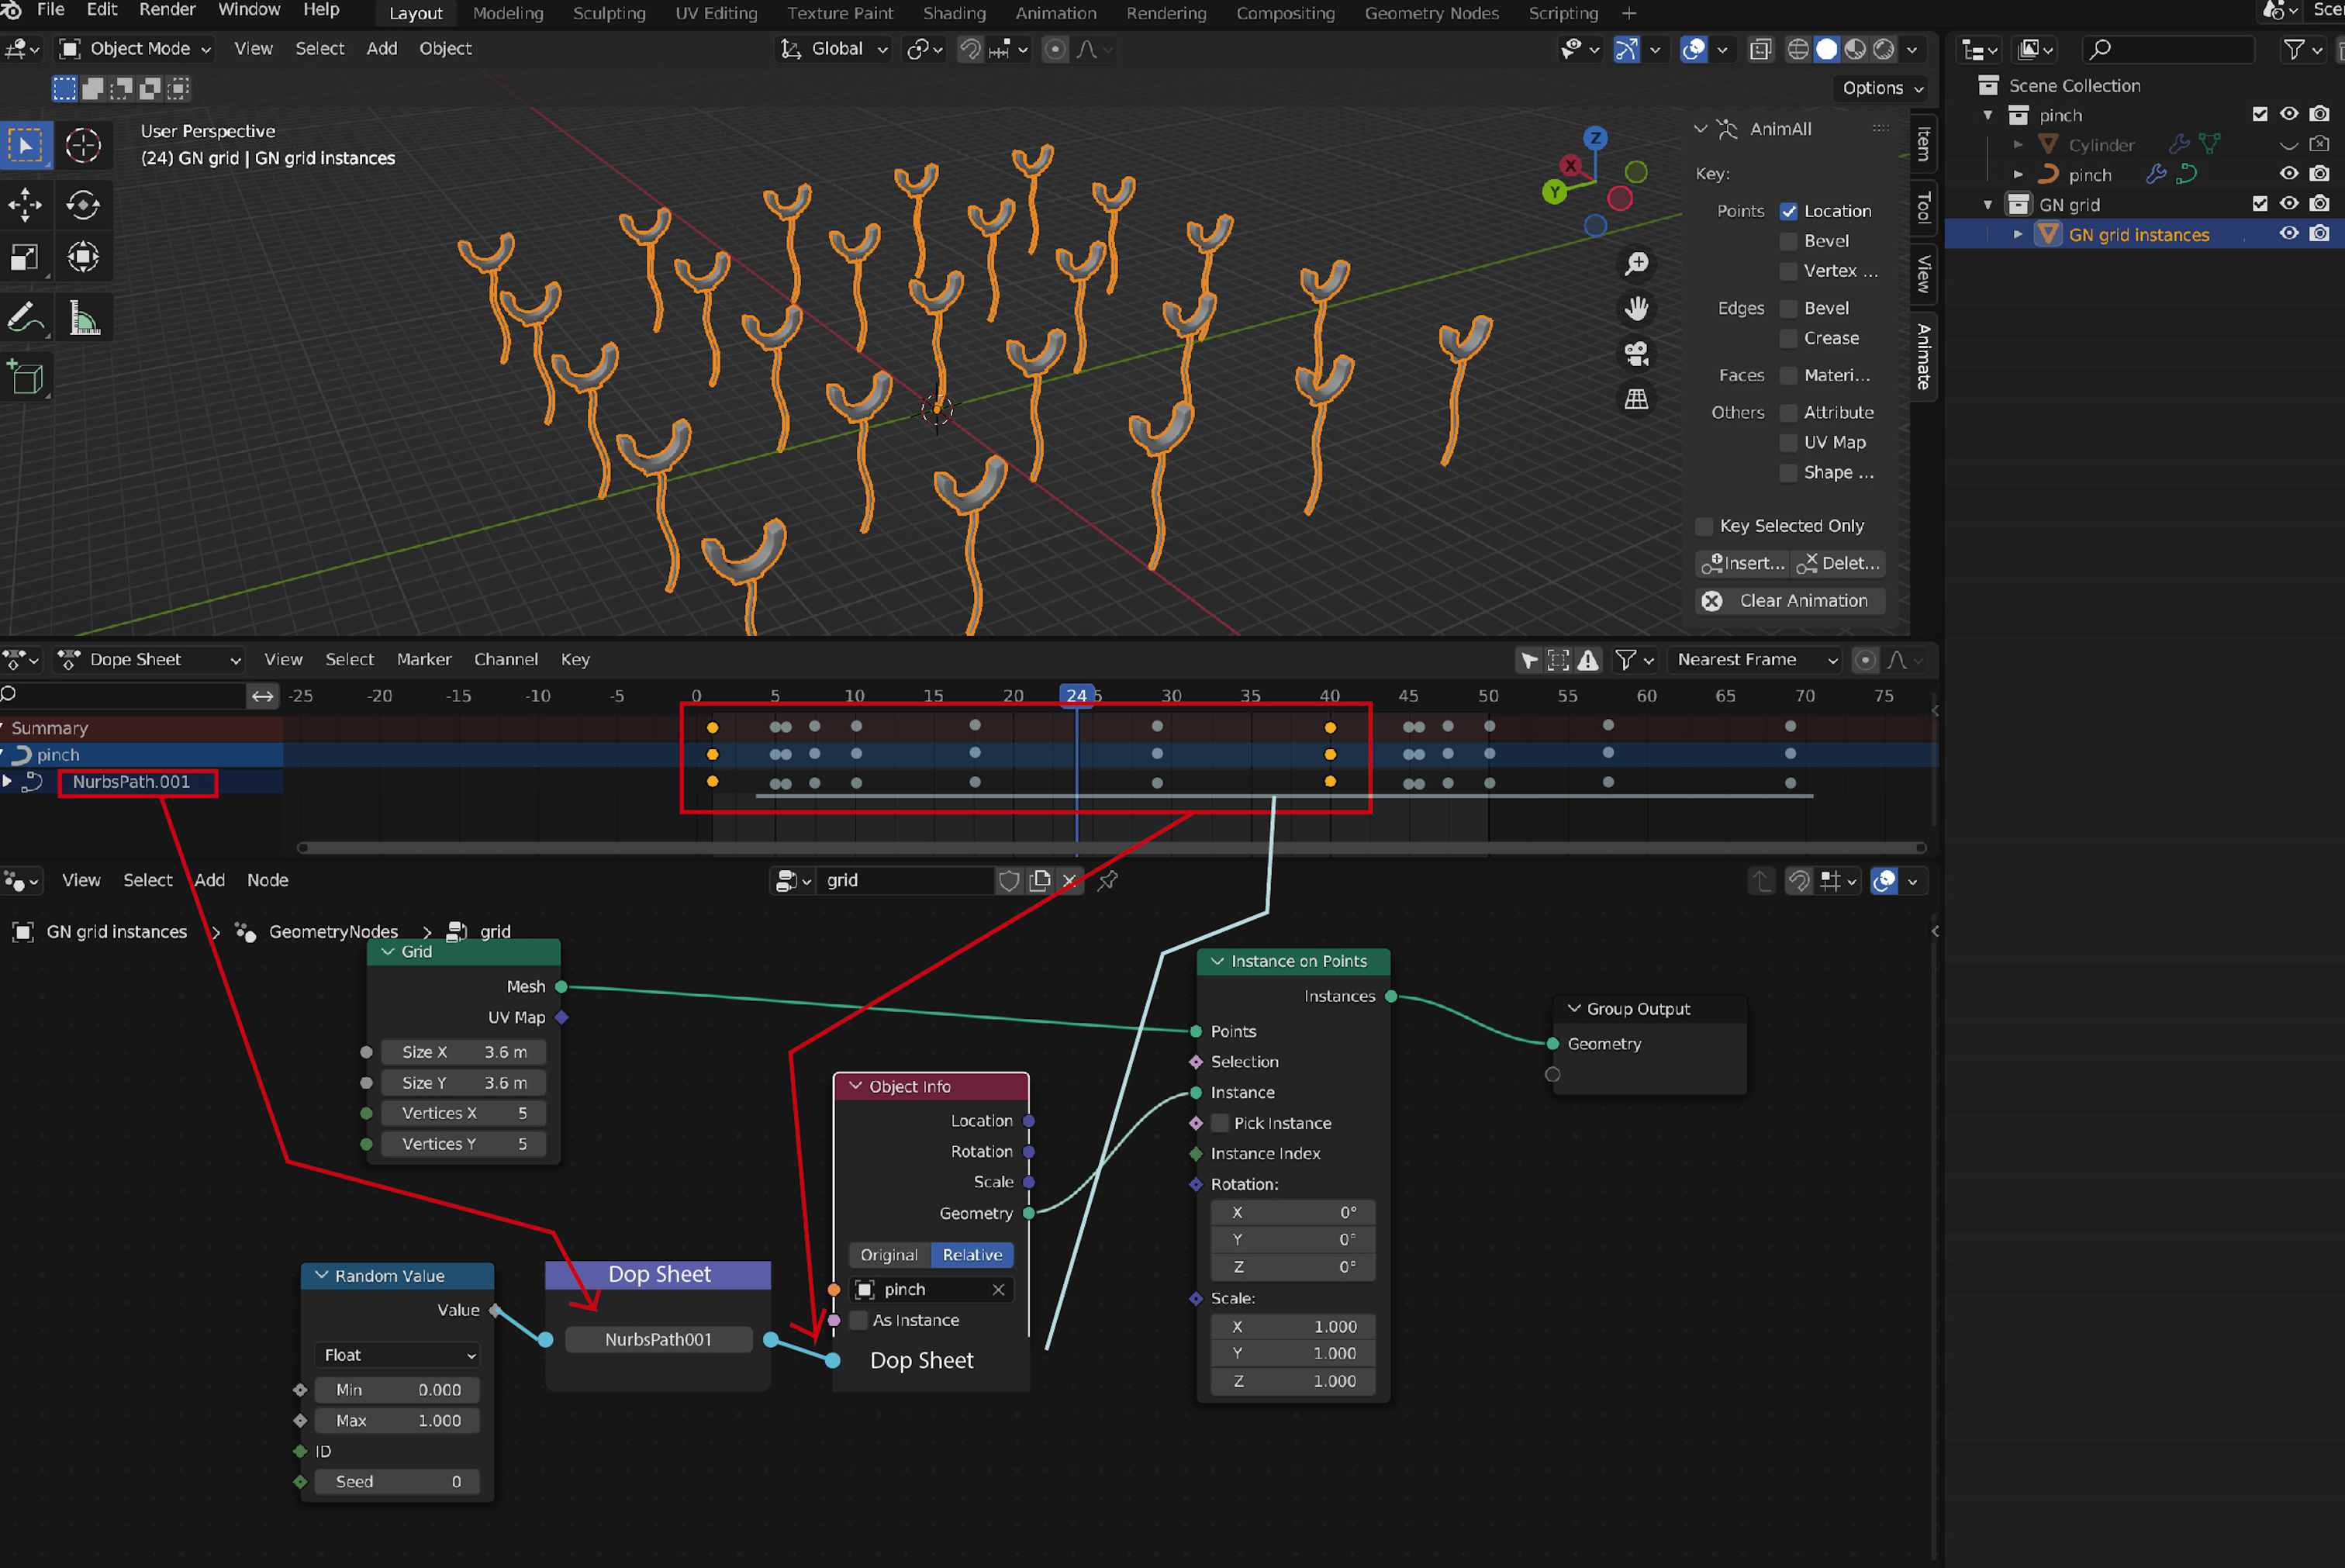Select the Annotate pencil tool

tap(25, 319)
